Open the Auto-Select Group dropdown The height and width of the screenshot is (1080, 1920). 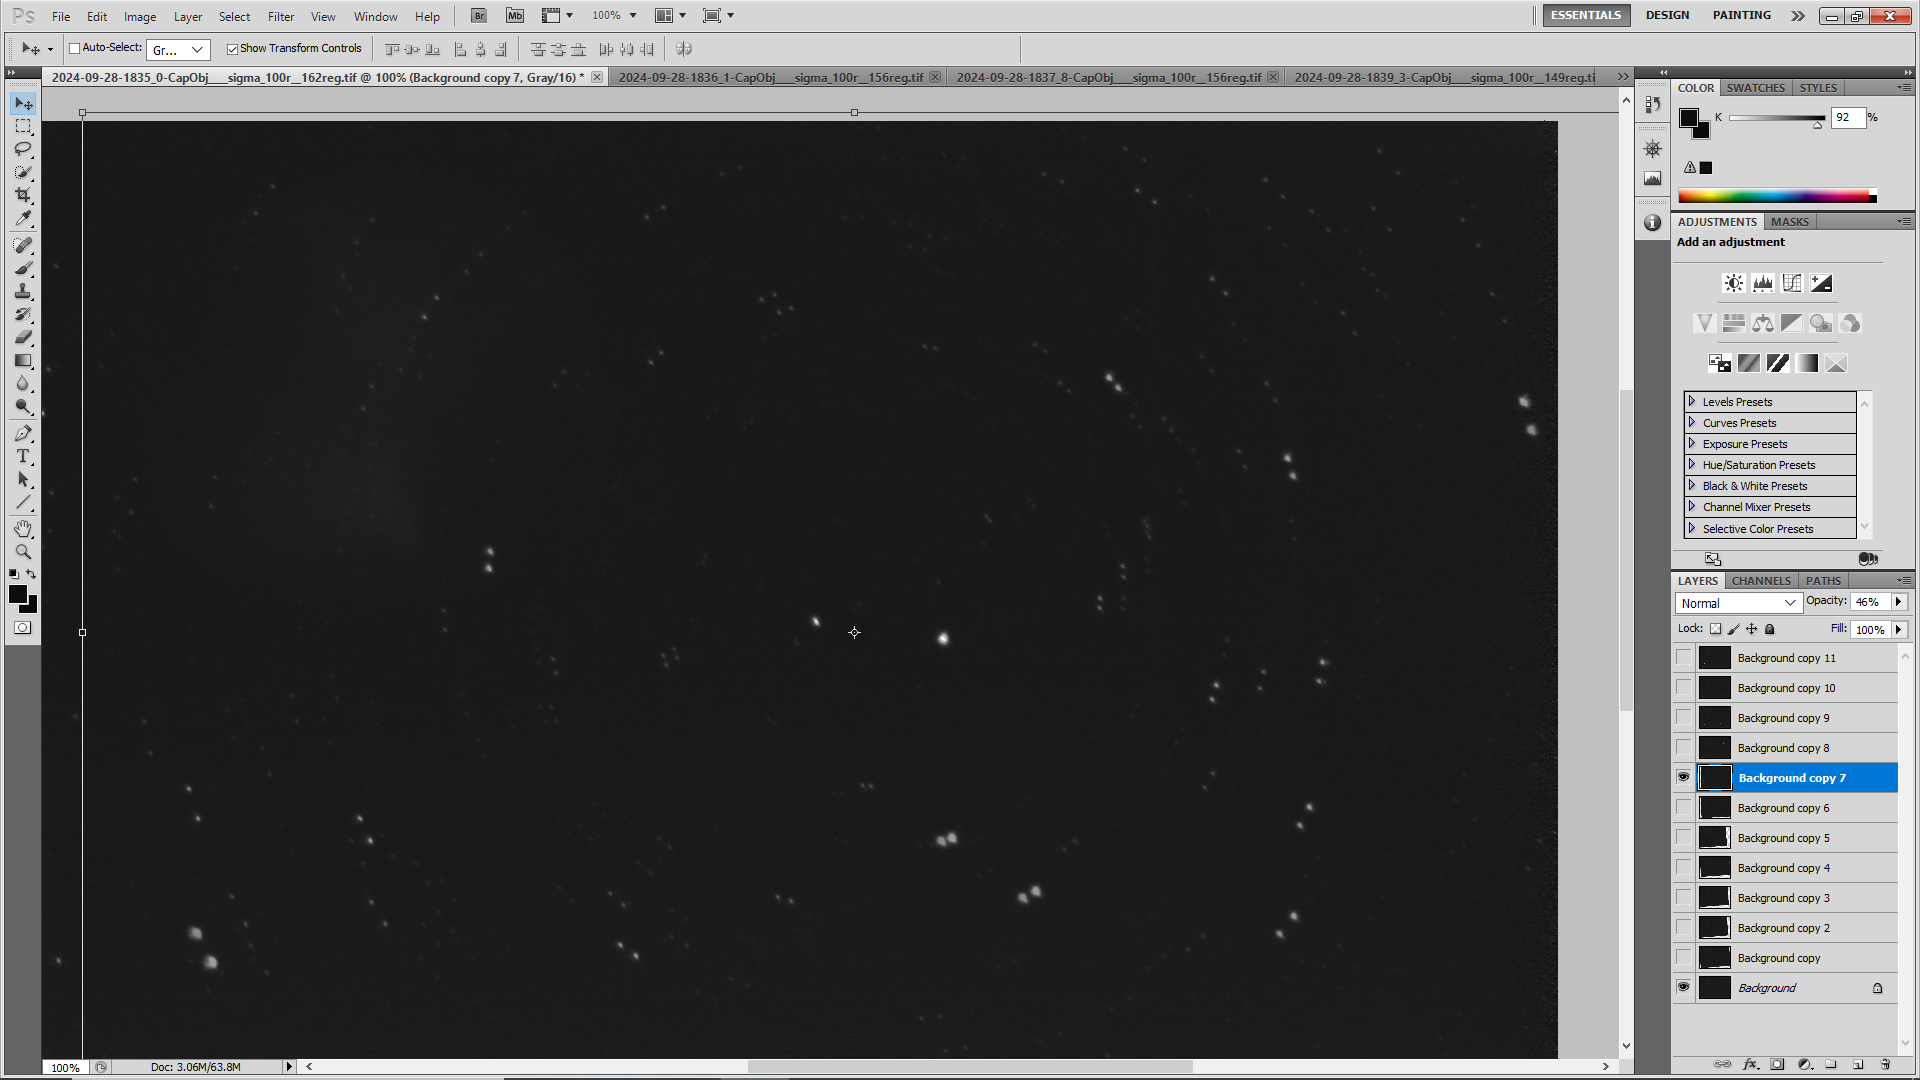tap(178, 49)
